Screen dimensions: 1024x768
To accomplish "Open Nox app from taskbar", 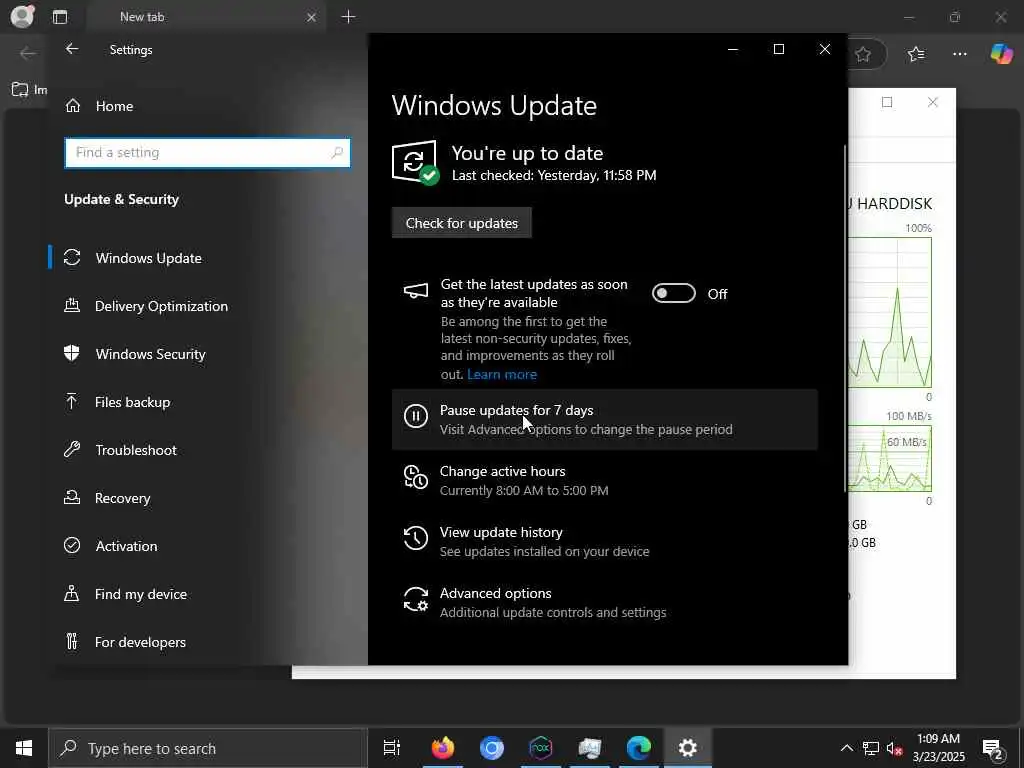I will coord(540,748).
